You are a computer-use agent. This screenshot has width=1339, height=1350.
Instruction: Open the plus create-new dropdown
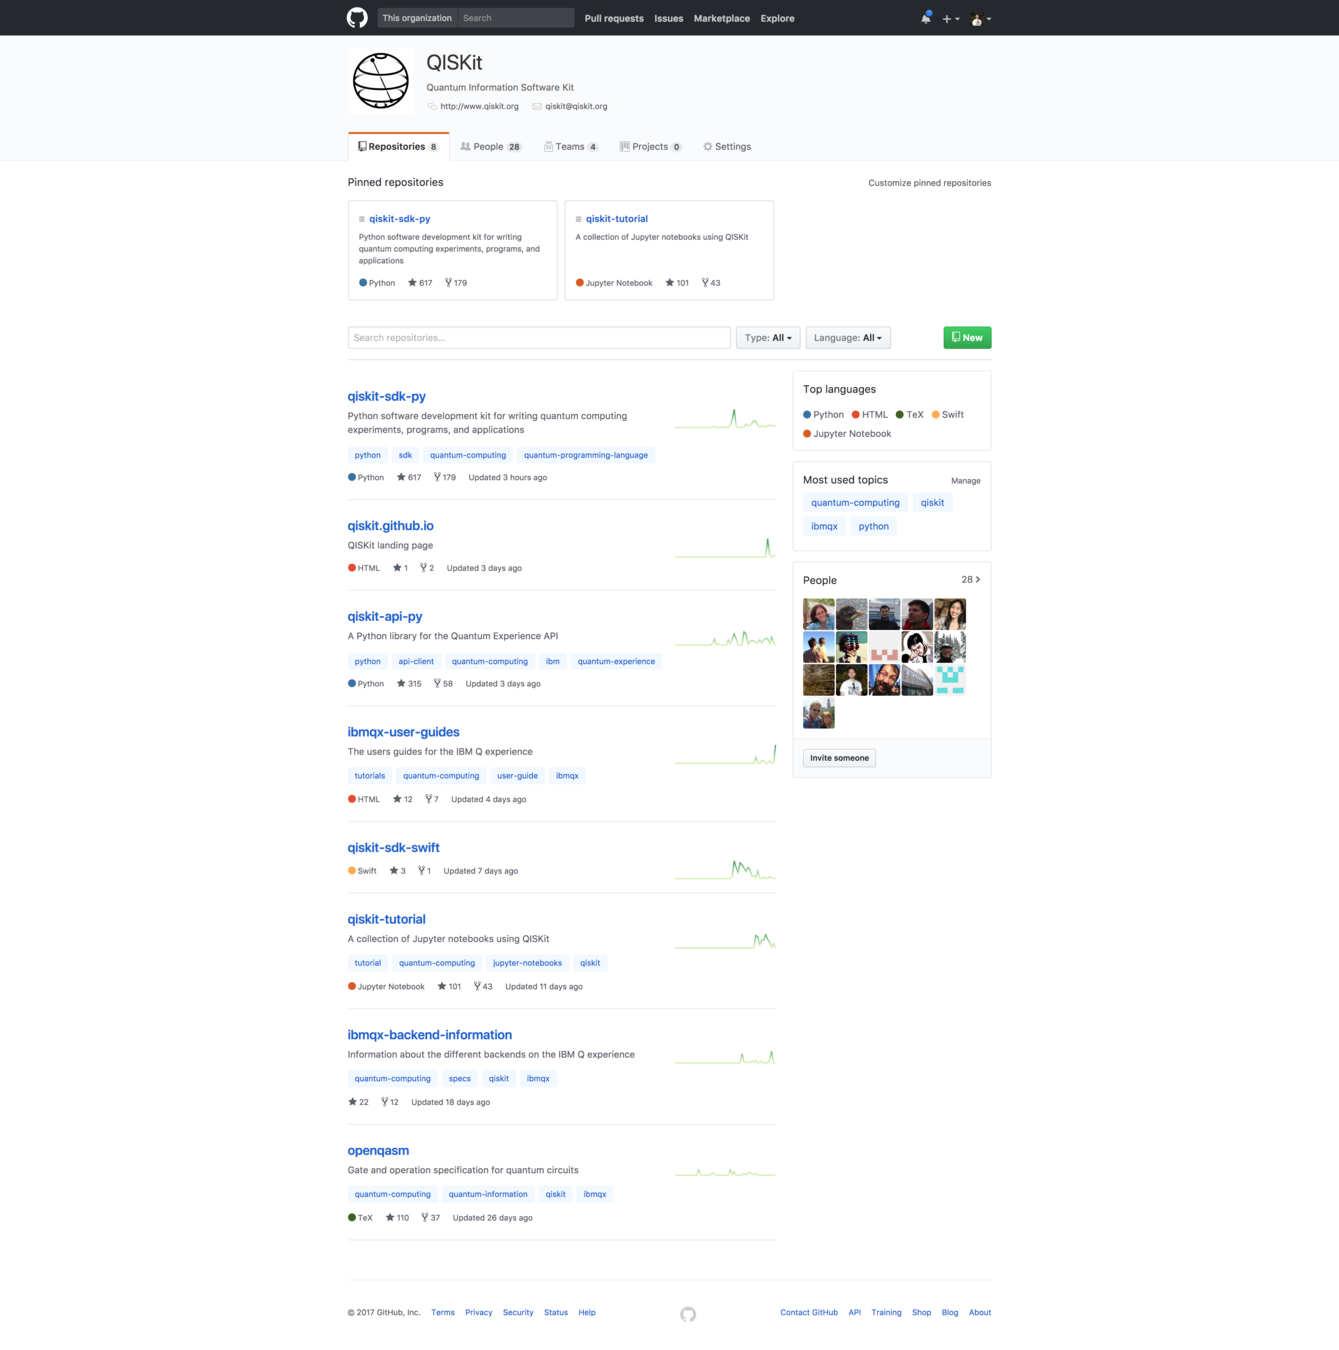pyautogui.click(x=950, y=19)
